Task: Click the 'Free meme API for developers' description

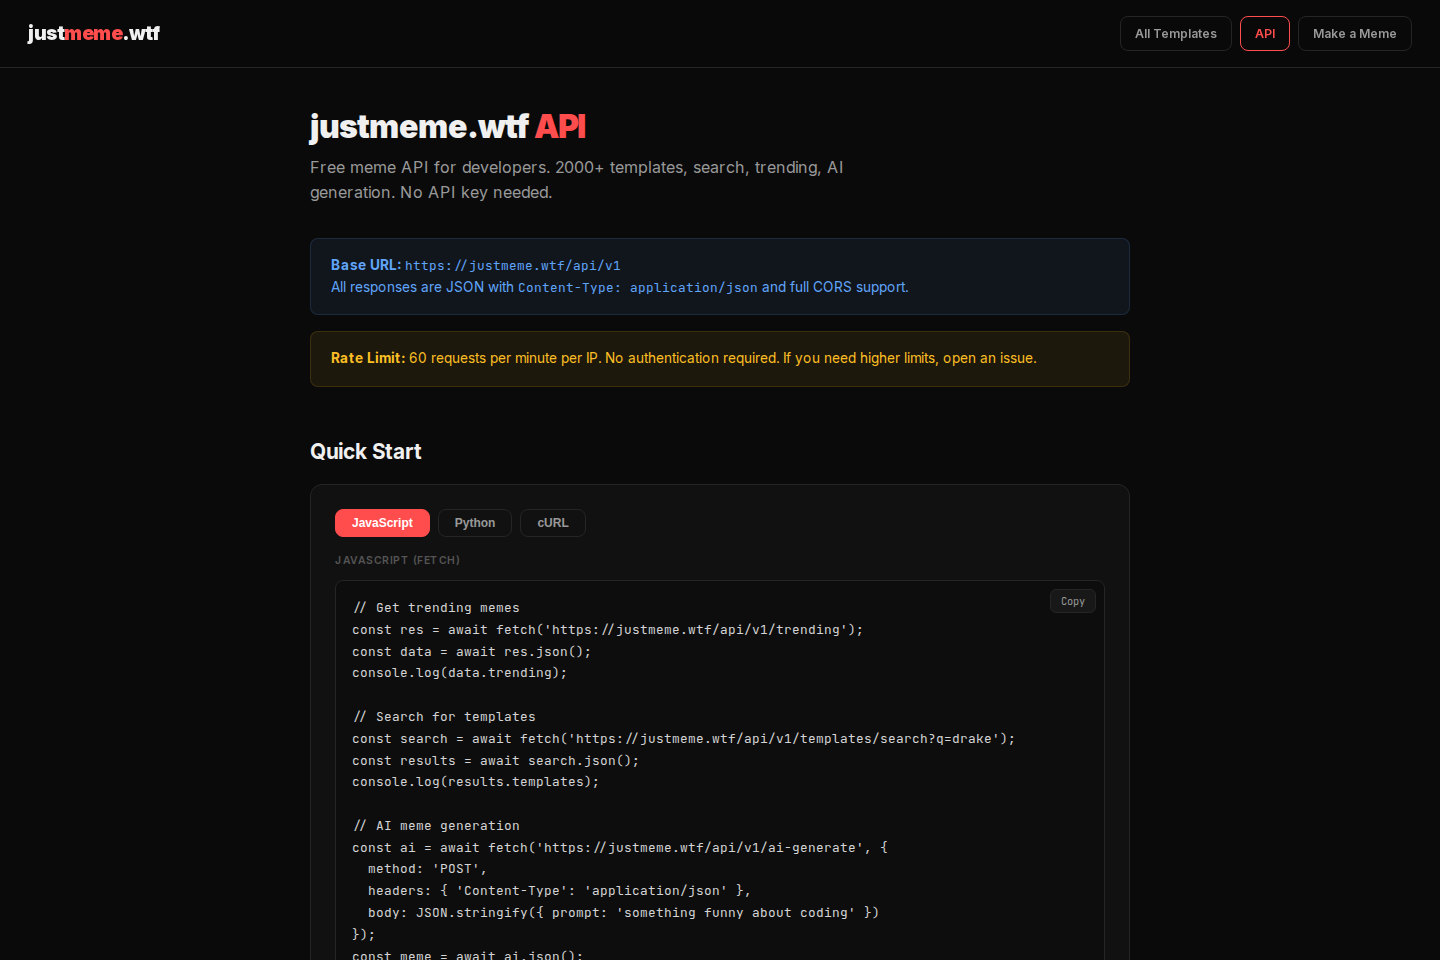Action: [x=577, y=180]
